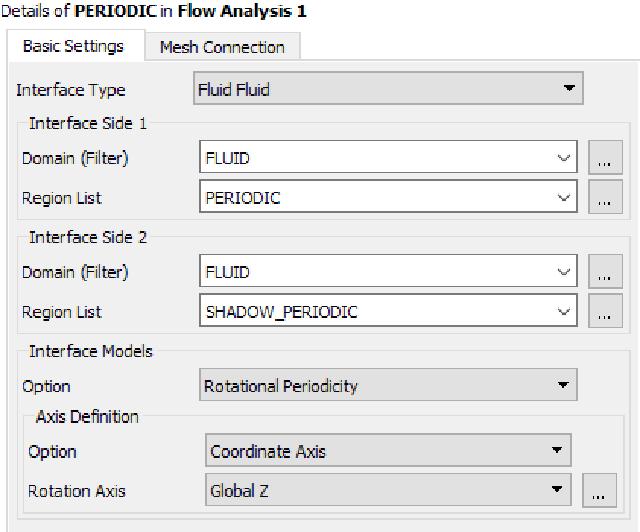This screenshot has height=532, width=640.
Task: Open the Interface Type dropdown
Action: click(387, 90)
